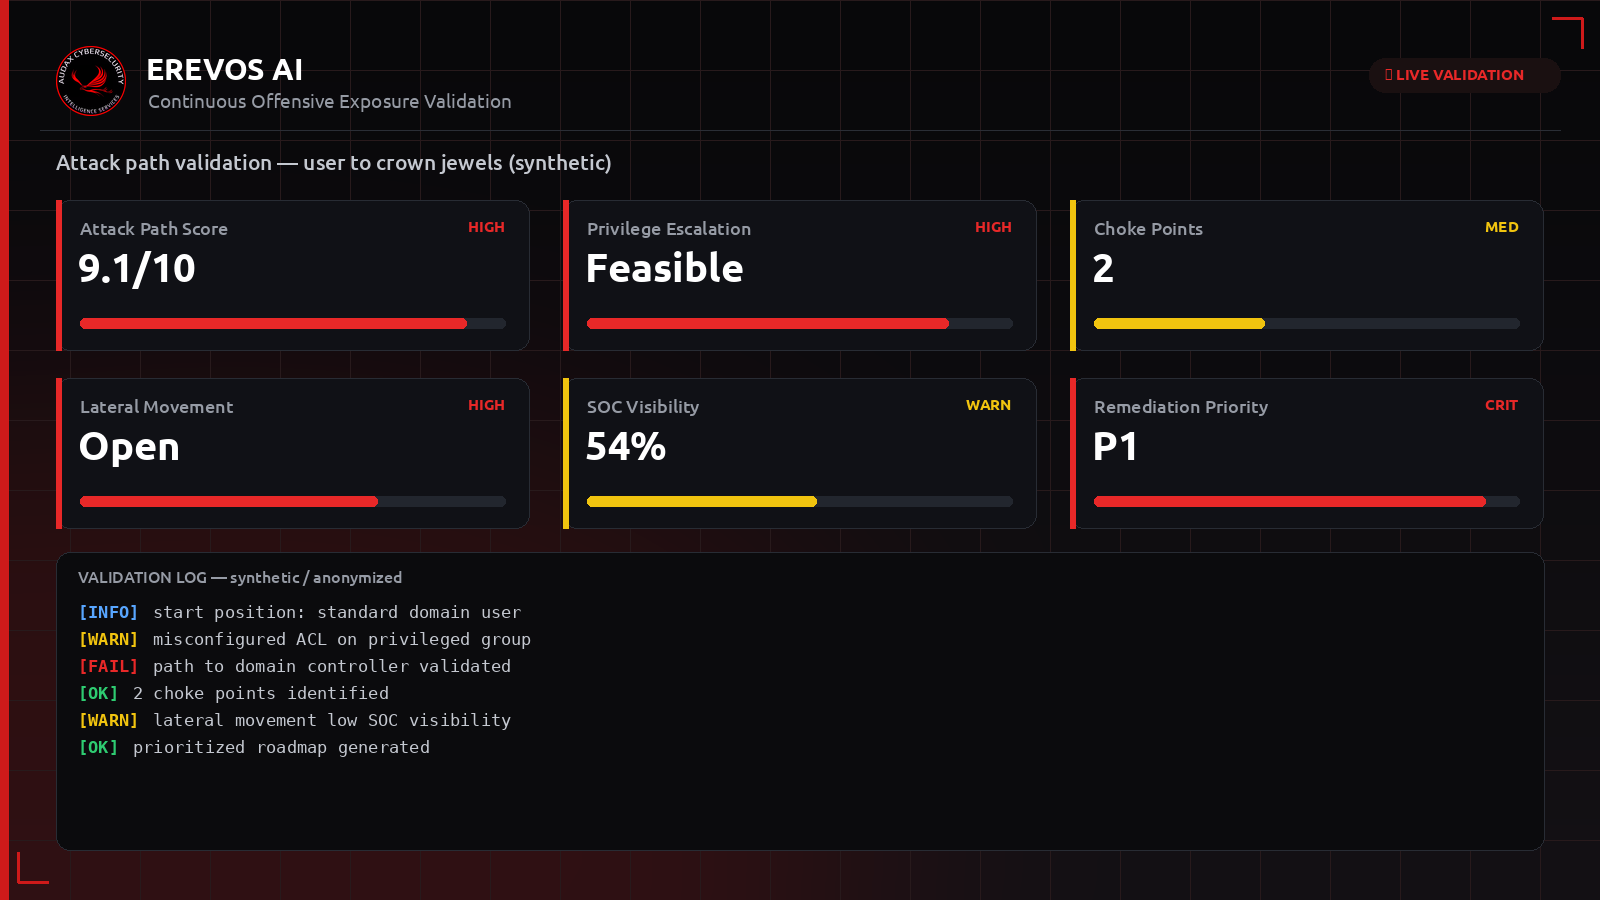Click the yellow Choke Points progress bar

point(1307,324)
